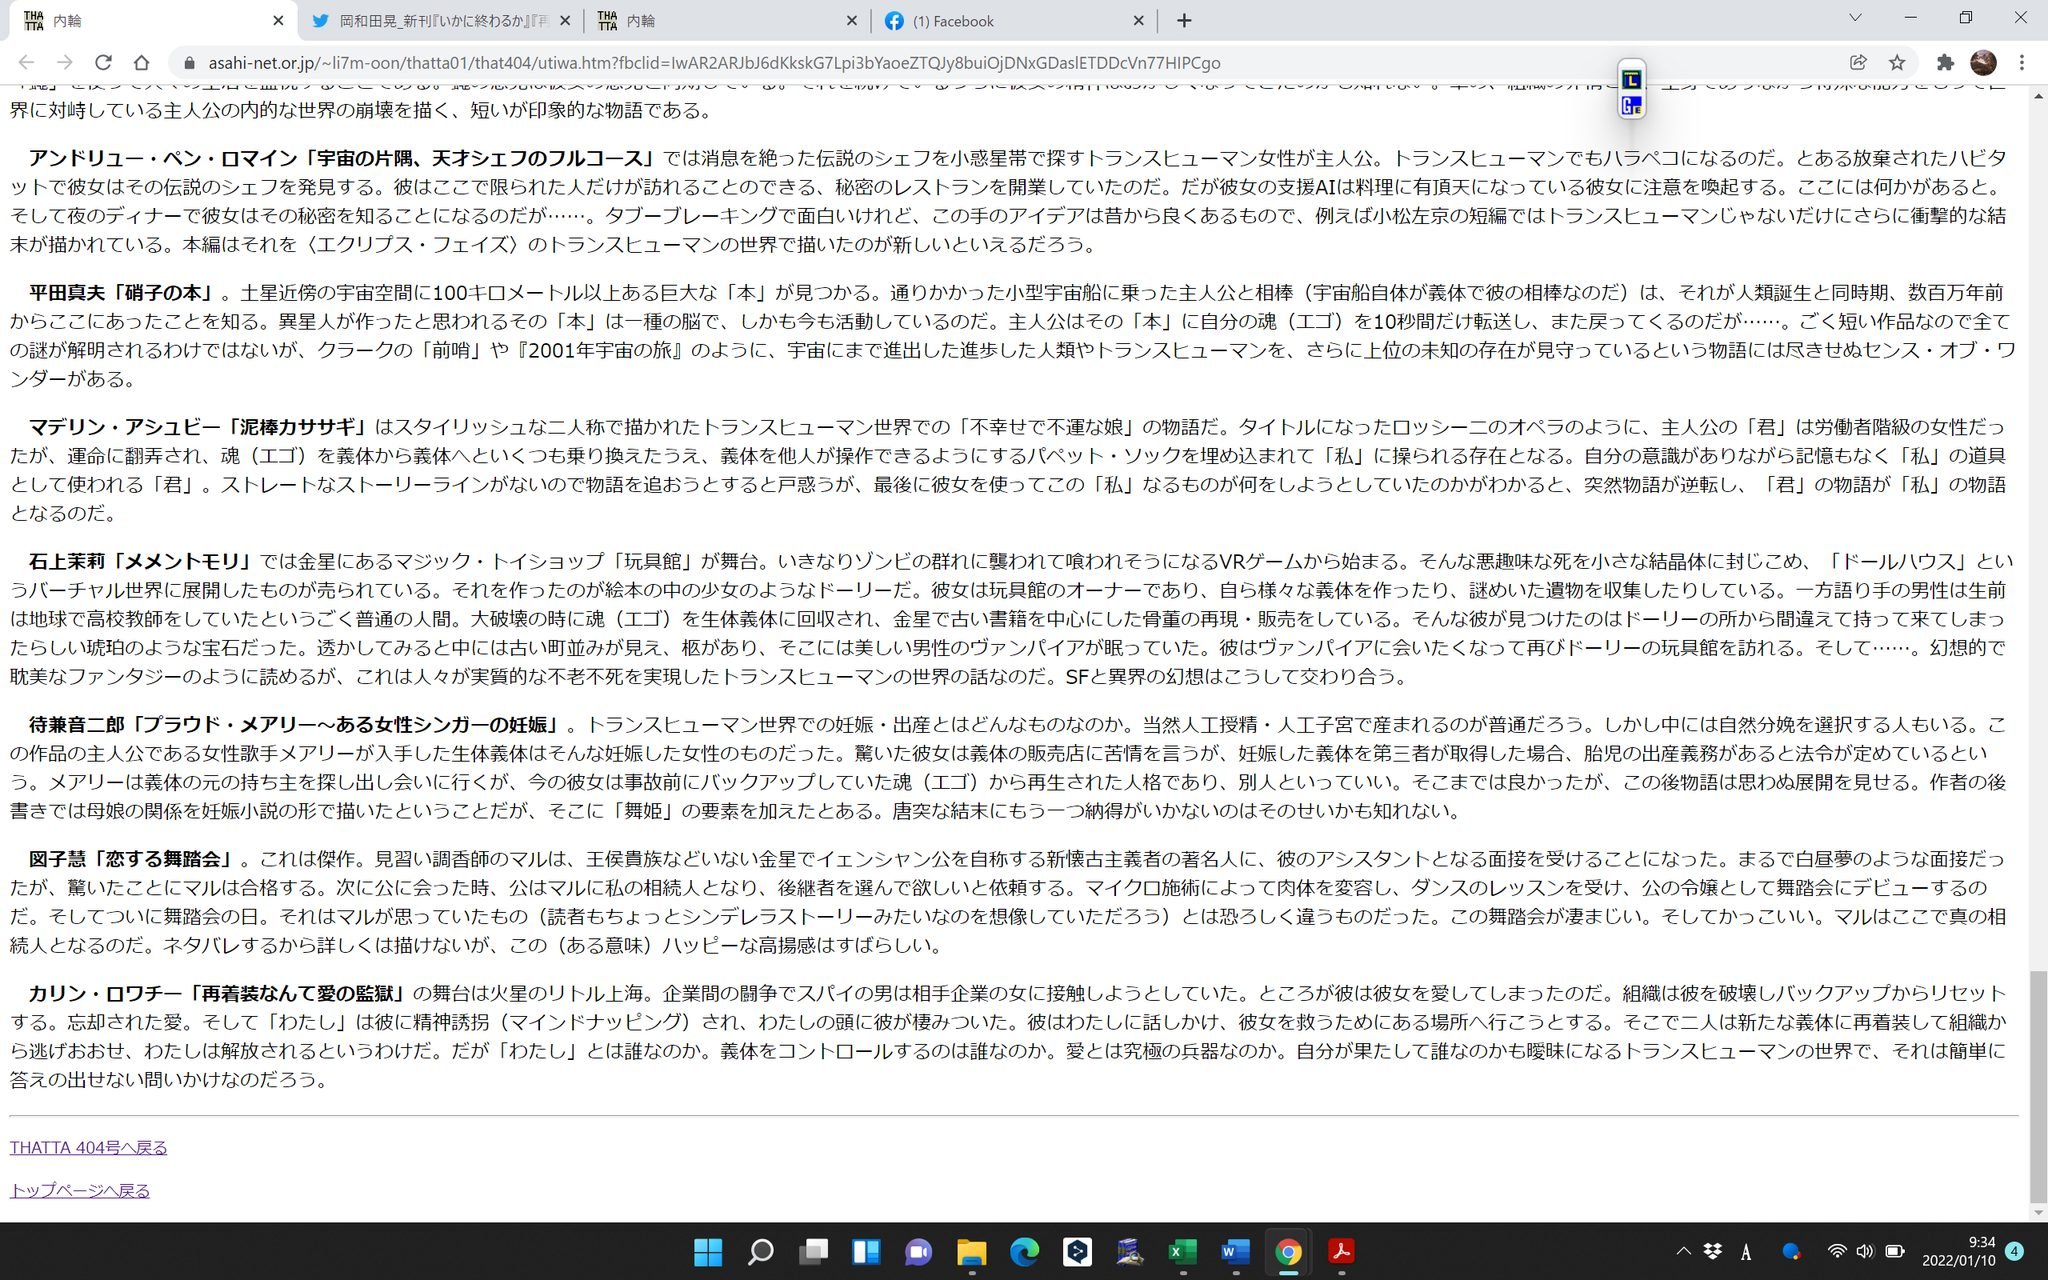This screenshot has height=1280, width=2048.
Task: Follow the トップページへ戻る link
Action: pyautogui.click(x=80, y=1191)
